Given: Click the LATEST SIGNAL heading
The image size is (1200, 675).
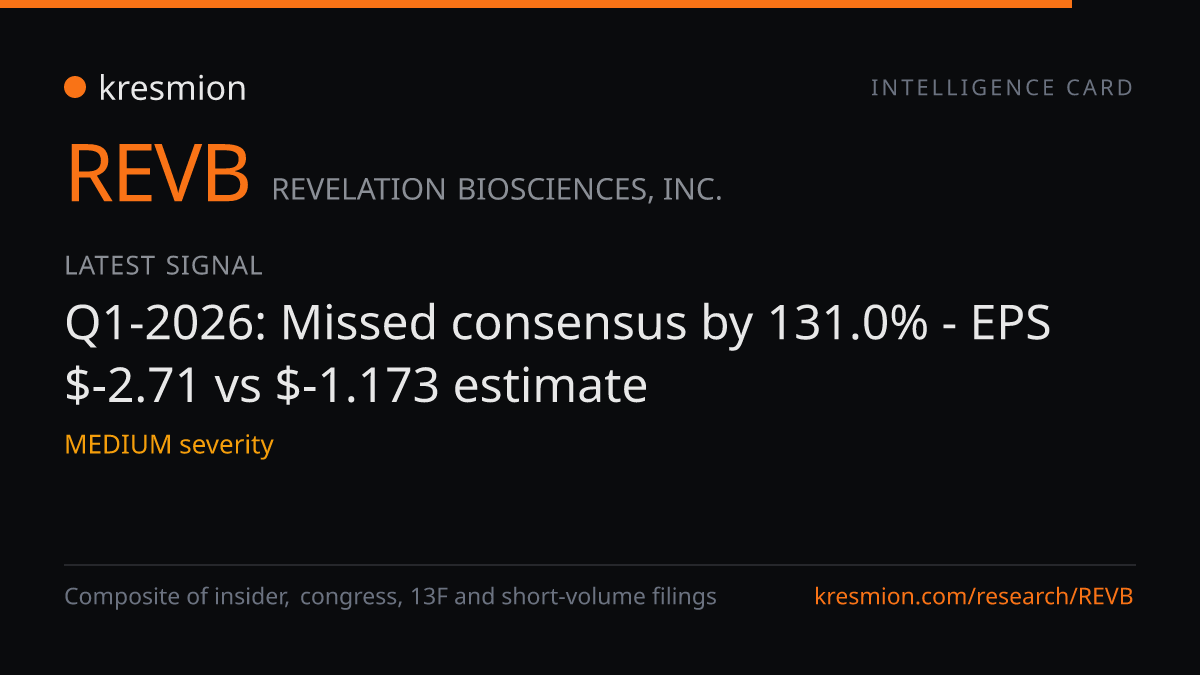Looking at the screenshot, I should pos(163,266).
